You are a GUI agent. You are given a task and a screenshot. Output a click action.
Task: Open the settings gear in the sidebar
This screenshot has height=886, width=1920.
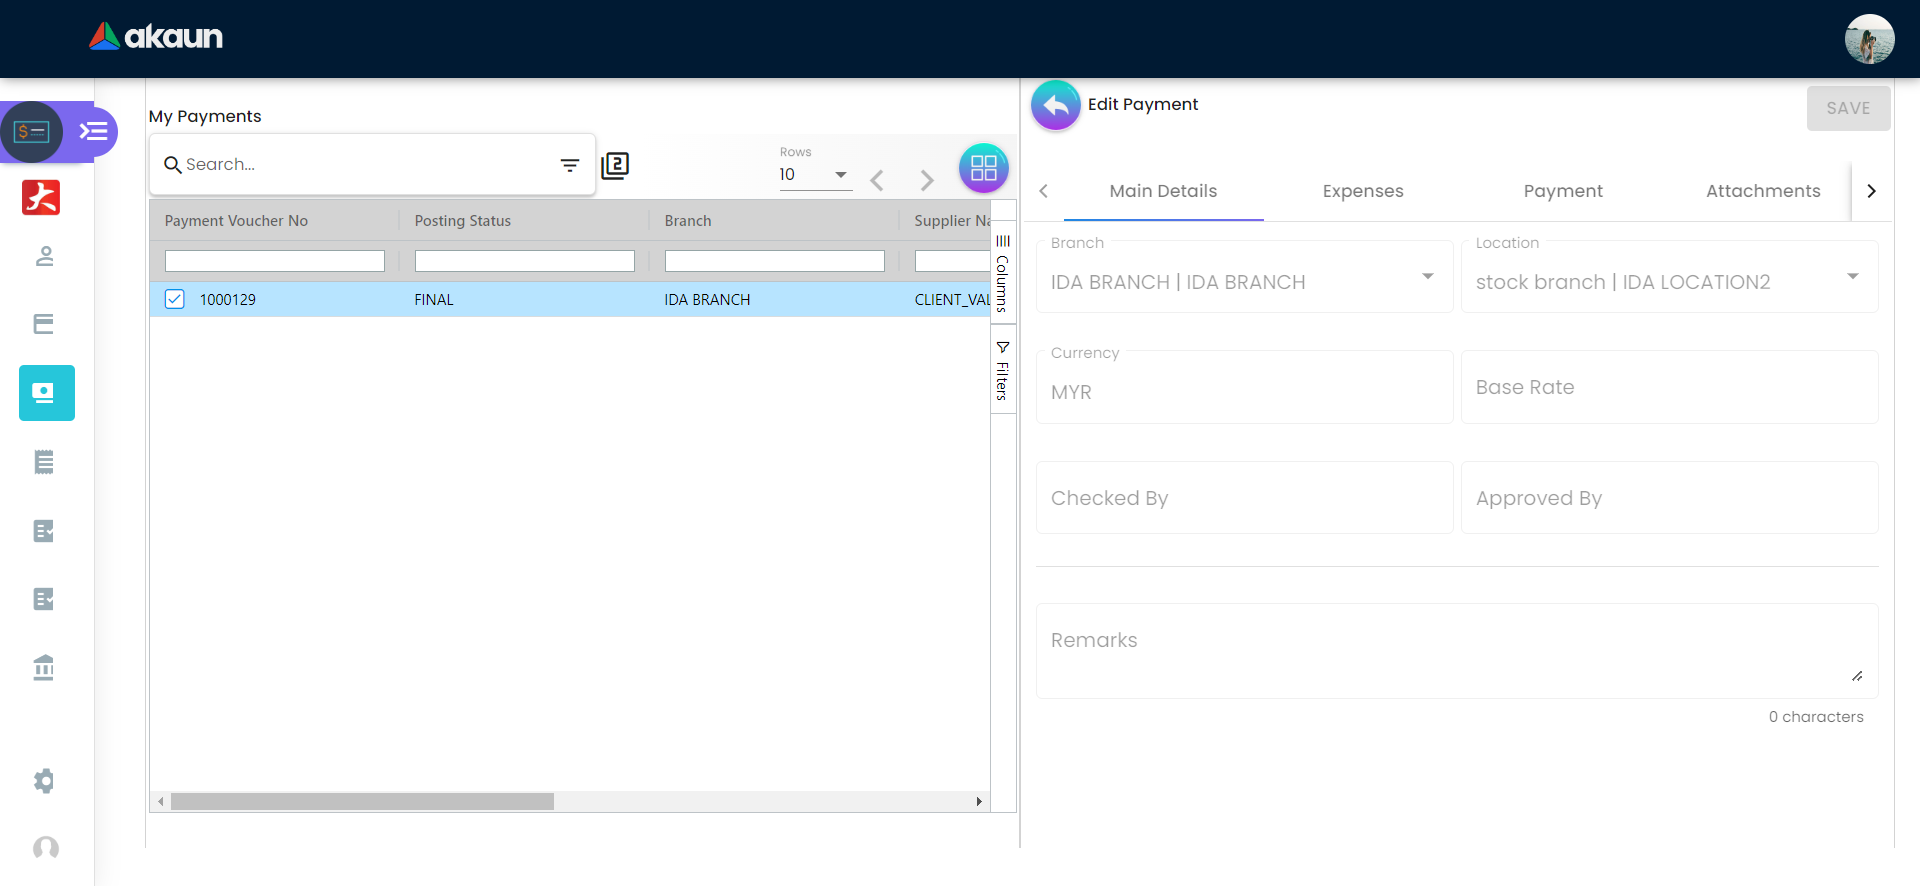pos(44,781)
